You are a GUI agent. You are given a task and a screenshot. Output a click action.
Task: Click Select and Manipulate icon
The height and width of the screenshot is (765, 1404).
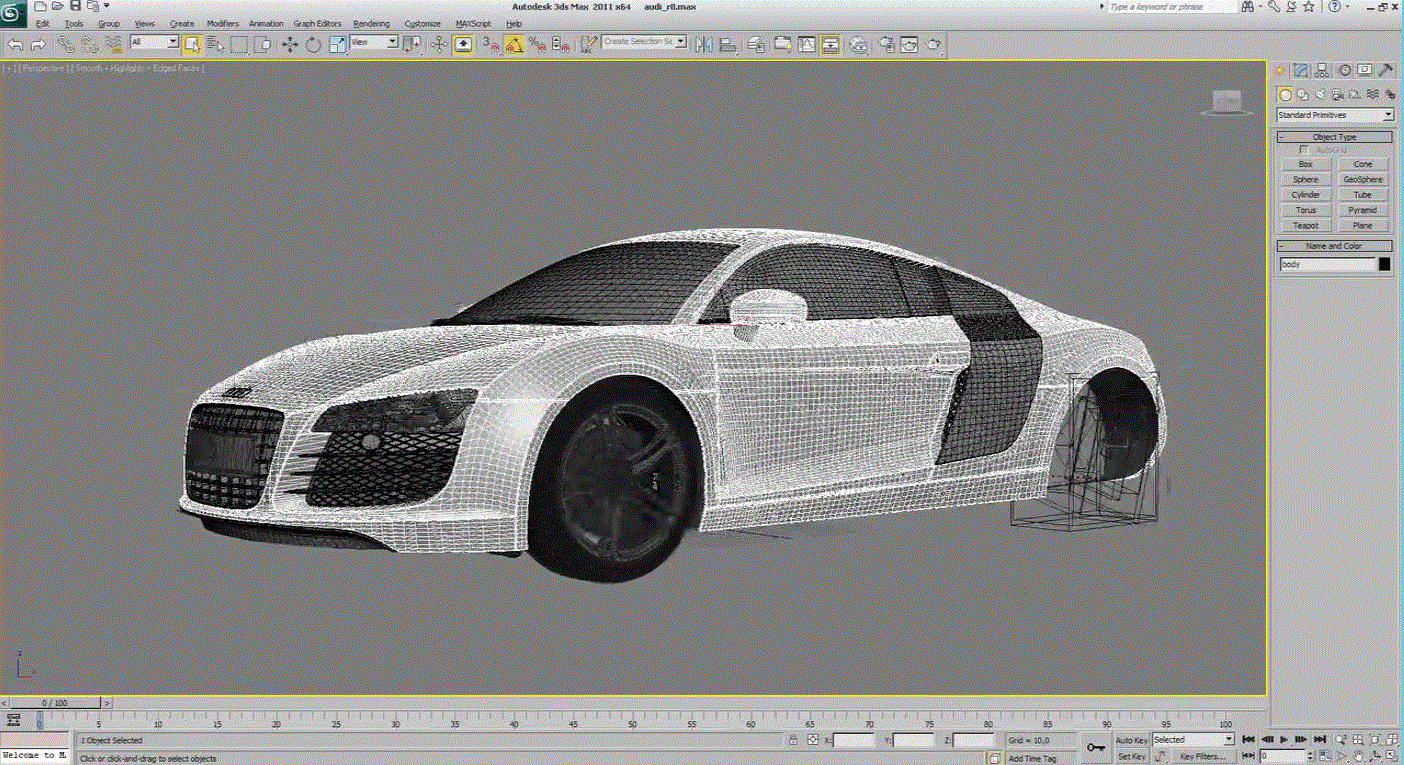[439, 44]
